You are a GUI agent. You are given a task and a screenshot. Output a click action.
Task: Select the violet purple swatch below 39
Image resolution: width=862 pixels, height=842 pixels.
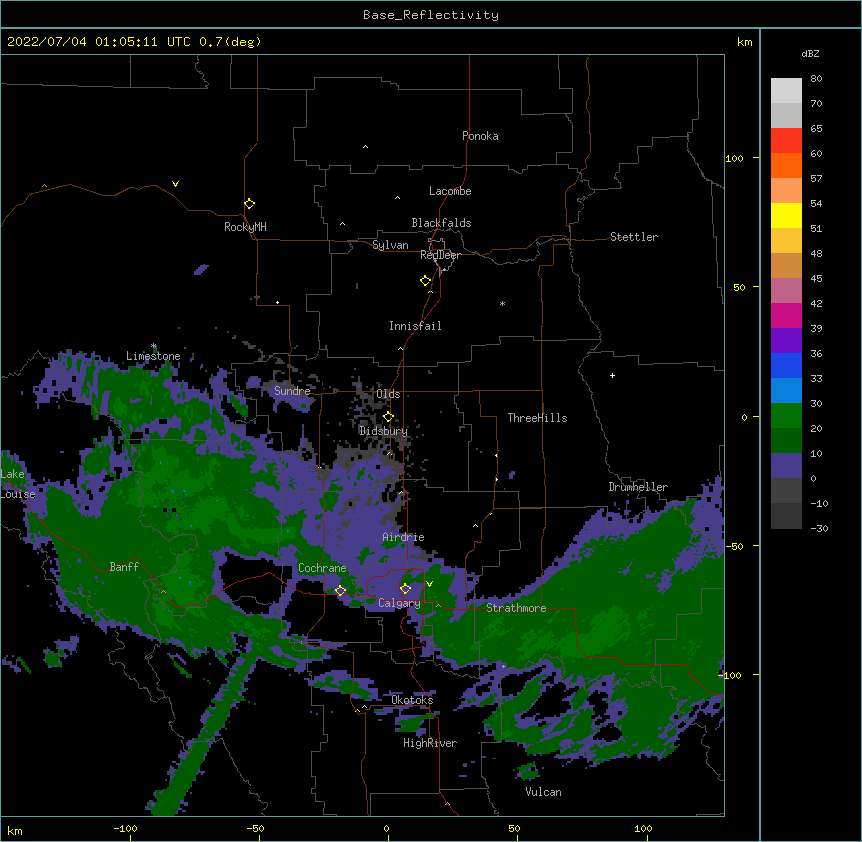click(x=786, y=340)
